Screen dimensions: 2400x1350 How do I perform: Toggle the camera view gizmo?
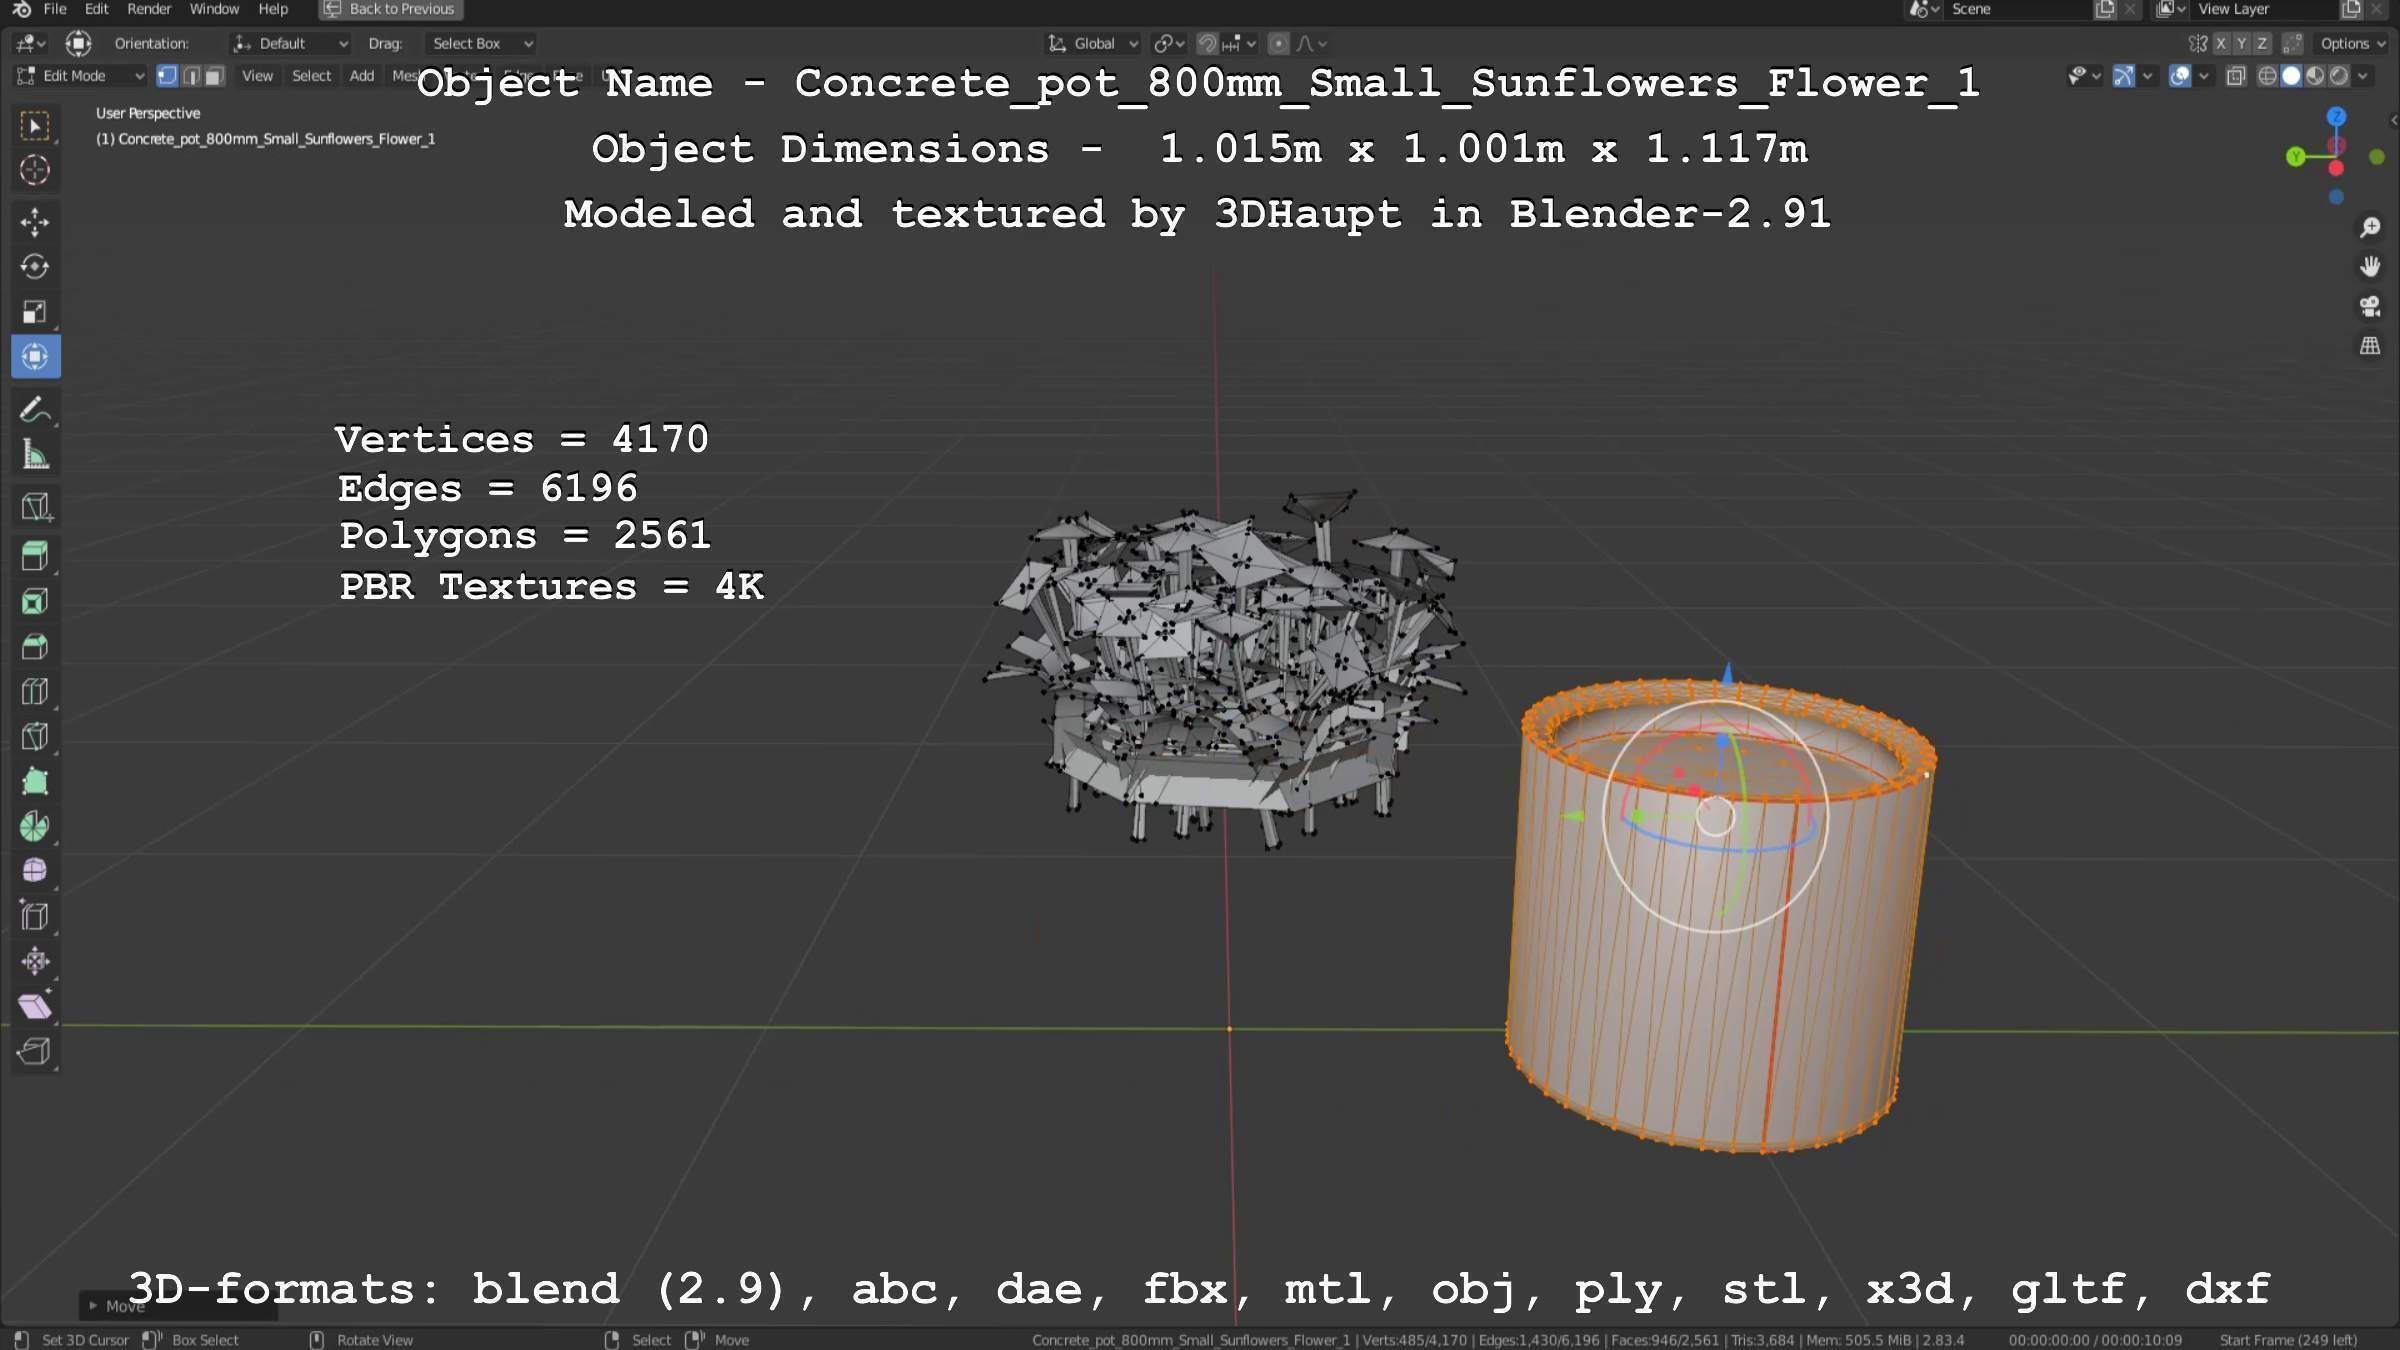(2370, 306)
